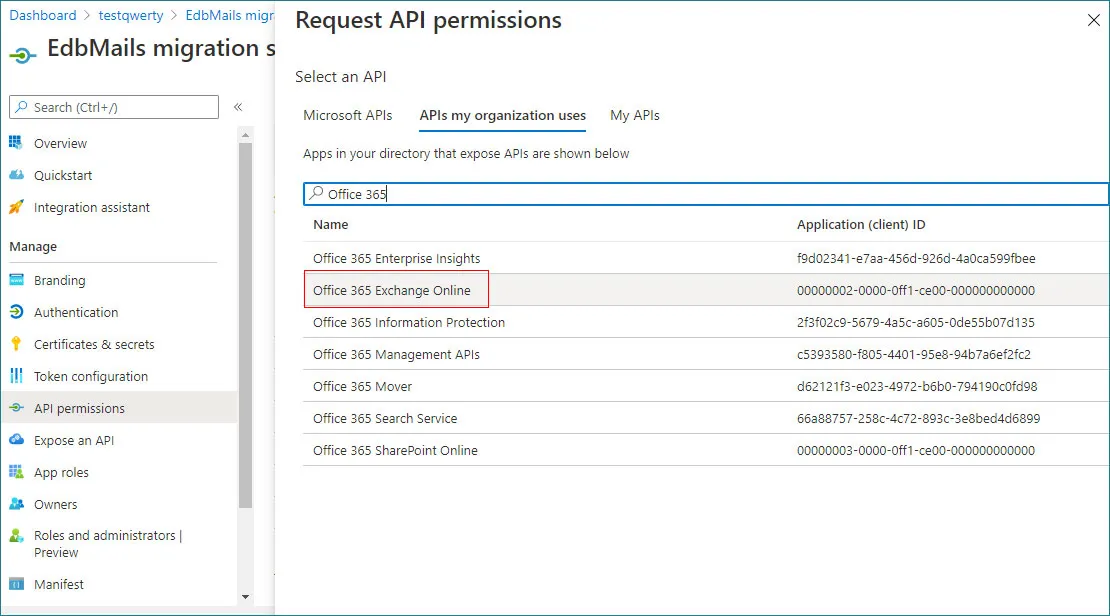The width and height of the screenshot is (1110, 616).
Task: Open the My APIs tab
Action: [635, 115]
